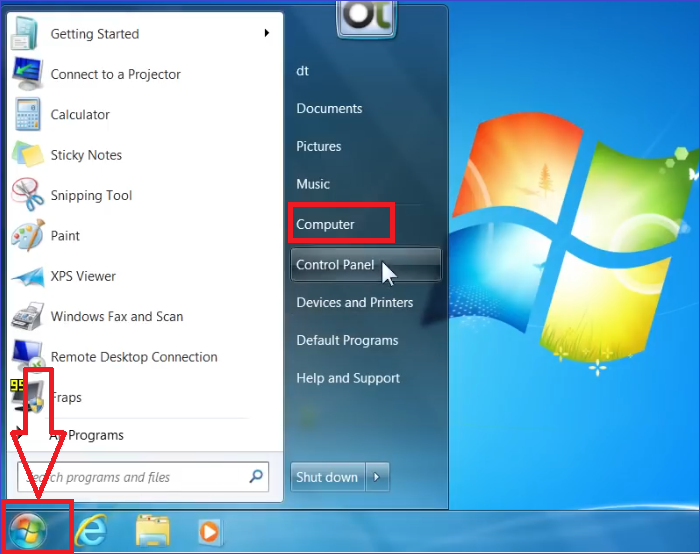Select the "Snipping Tool" label
700x554 pixels.
click(91, 195)
